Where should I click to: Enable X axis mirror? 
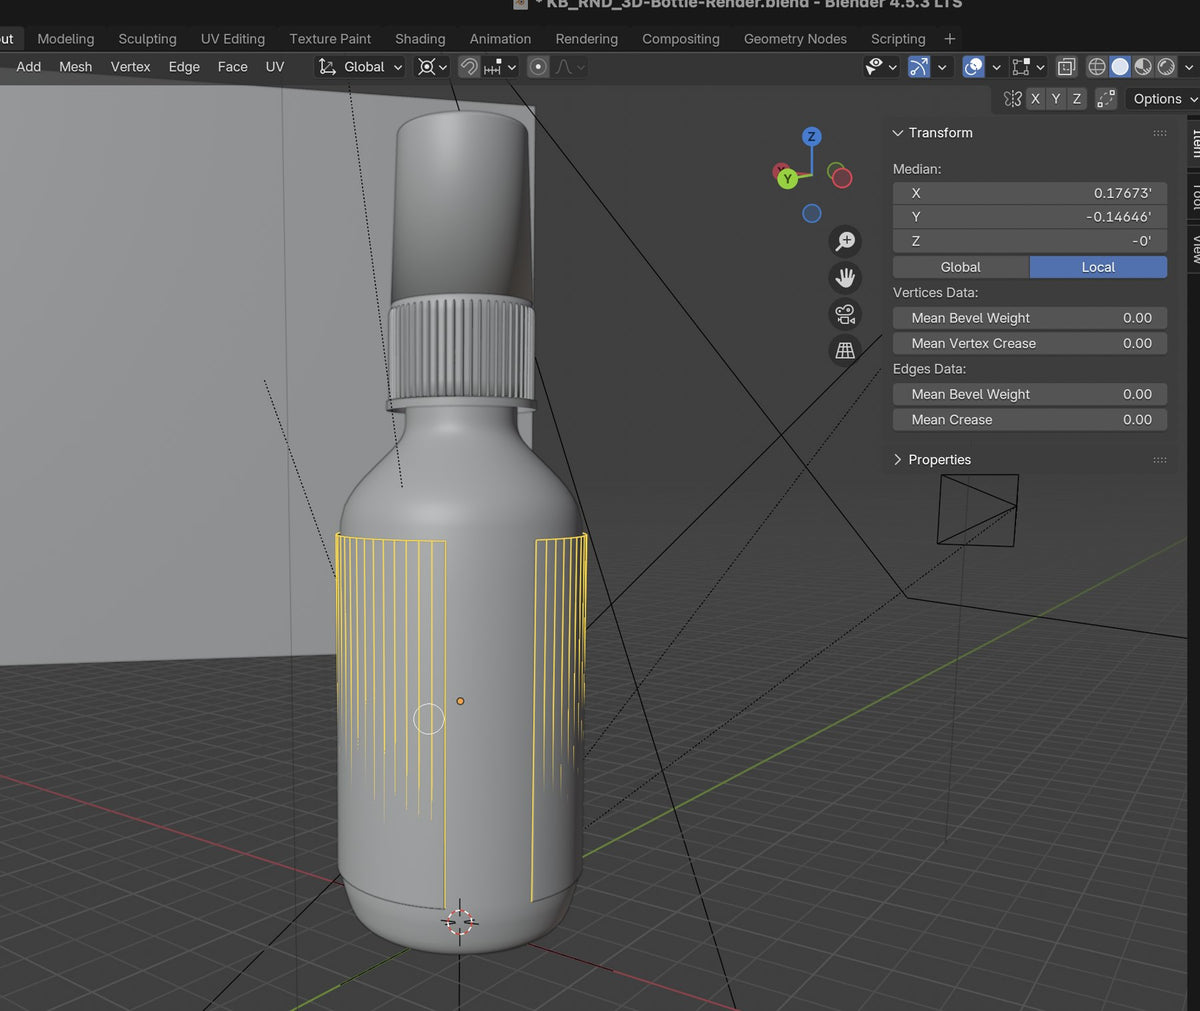click(x=1035, y=99)
